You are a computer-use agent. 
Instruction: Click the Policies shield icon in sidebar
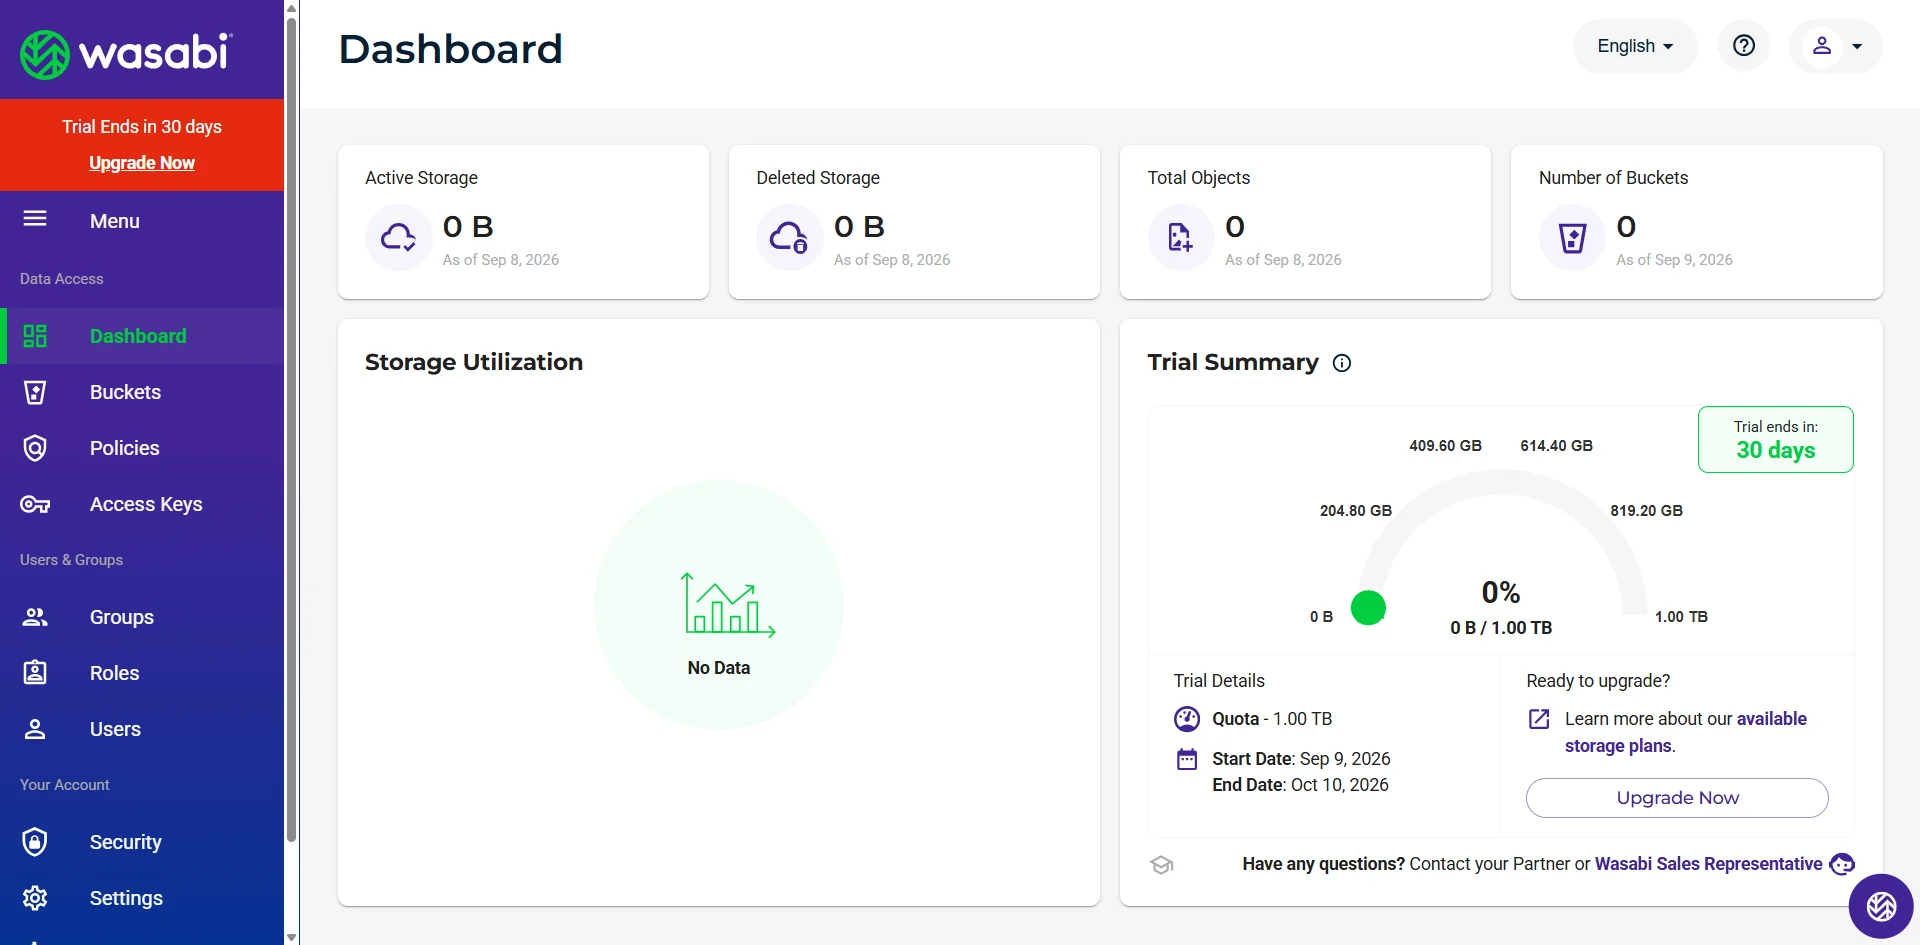35,448
